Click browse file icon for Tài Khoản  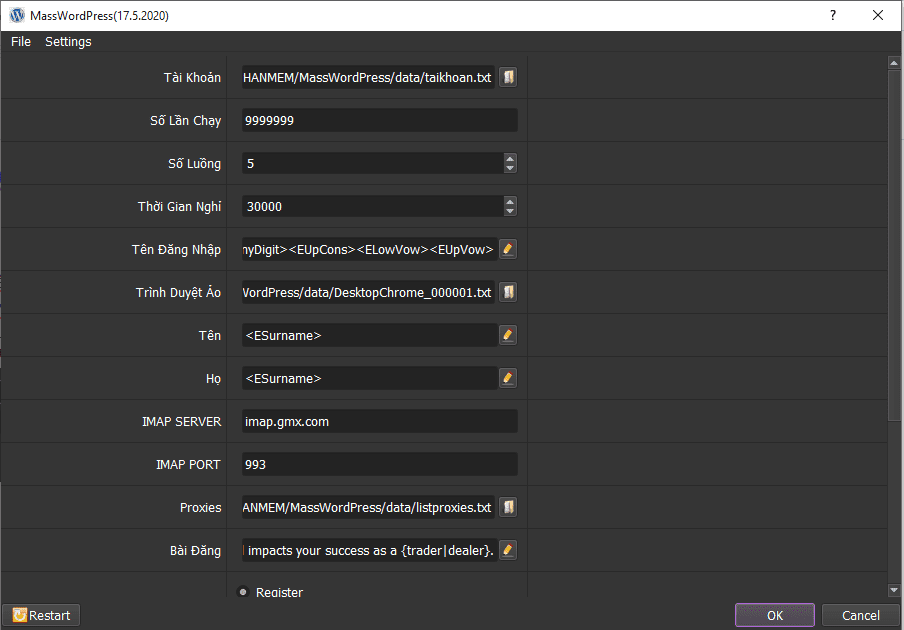click(508, 78)
